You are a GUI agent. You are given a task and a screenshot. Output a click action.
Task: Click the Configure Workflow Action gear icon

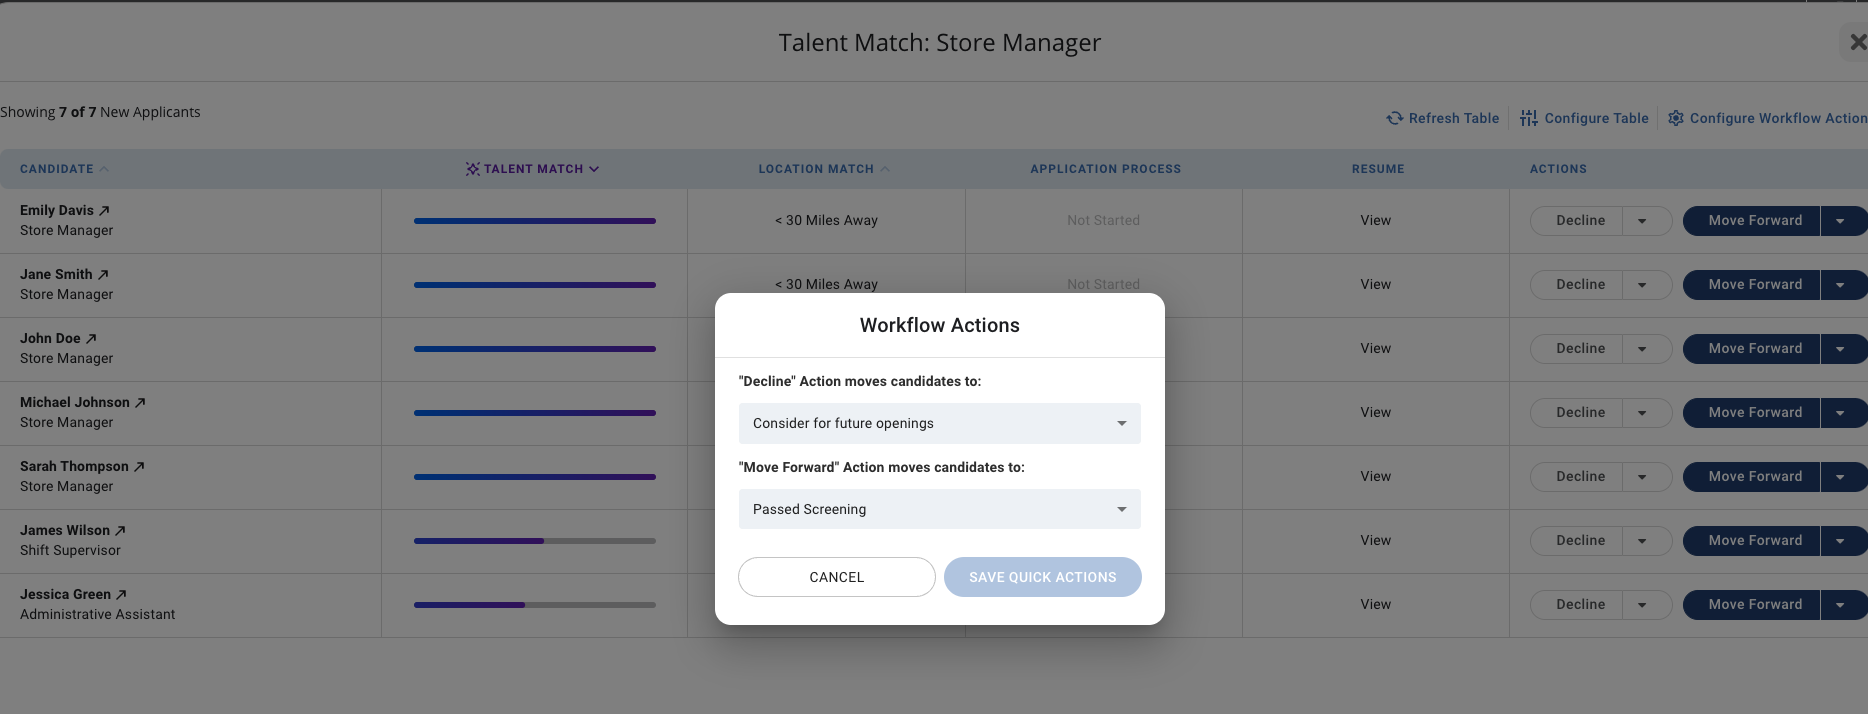point(1675,118)
